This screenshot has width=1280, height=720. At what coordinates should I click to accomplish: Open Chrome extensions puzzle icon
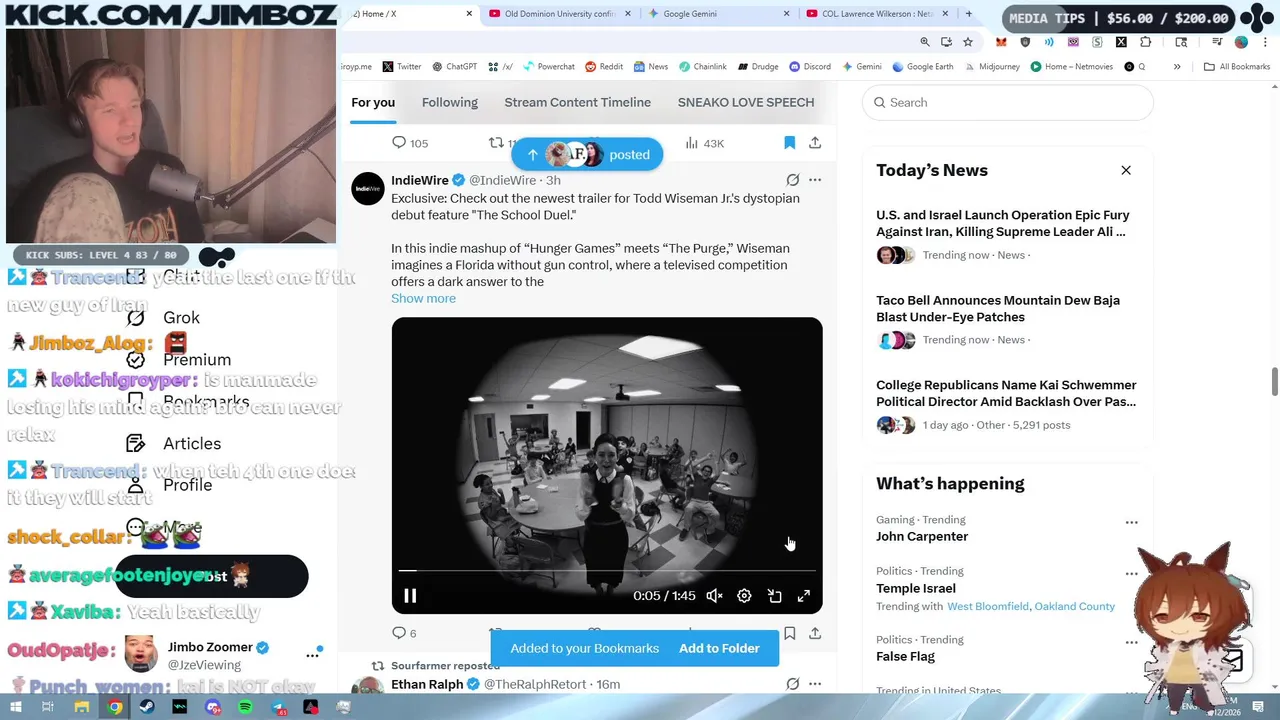[1146, 42]
